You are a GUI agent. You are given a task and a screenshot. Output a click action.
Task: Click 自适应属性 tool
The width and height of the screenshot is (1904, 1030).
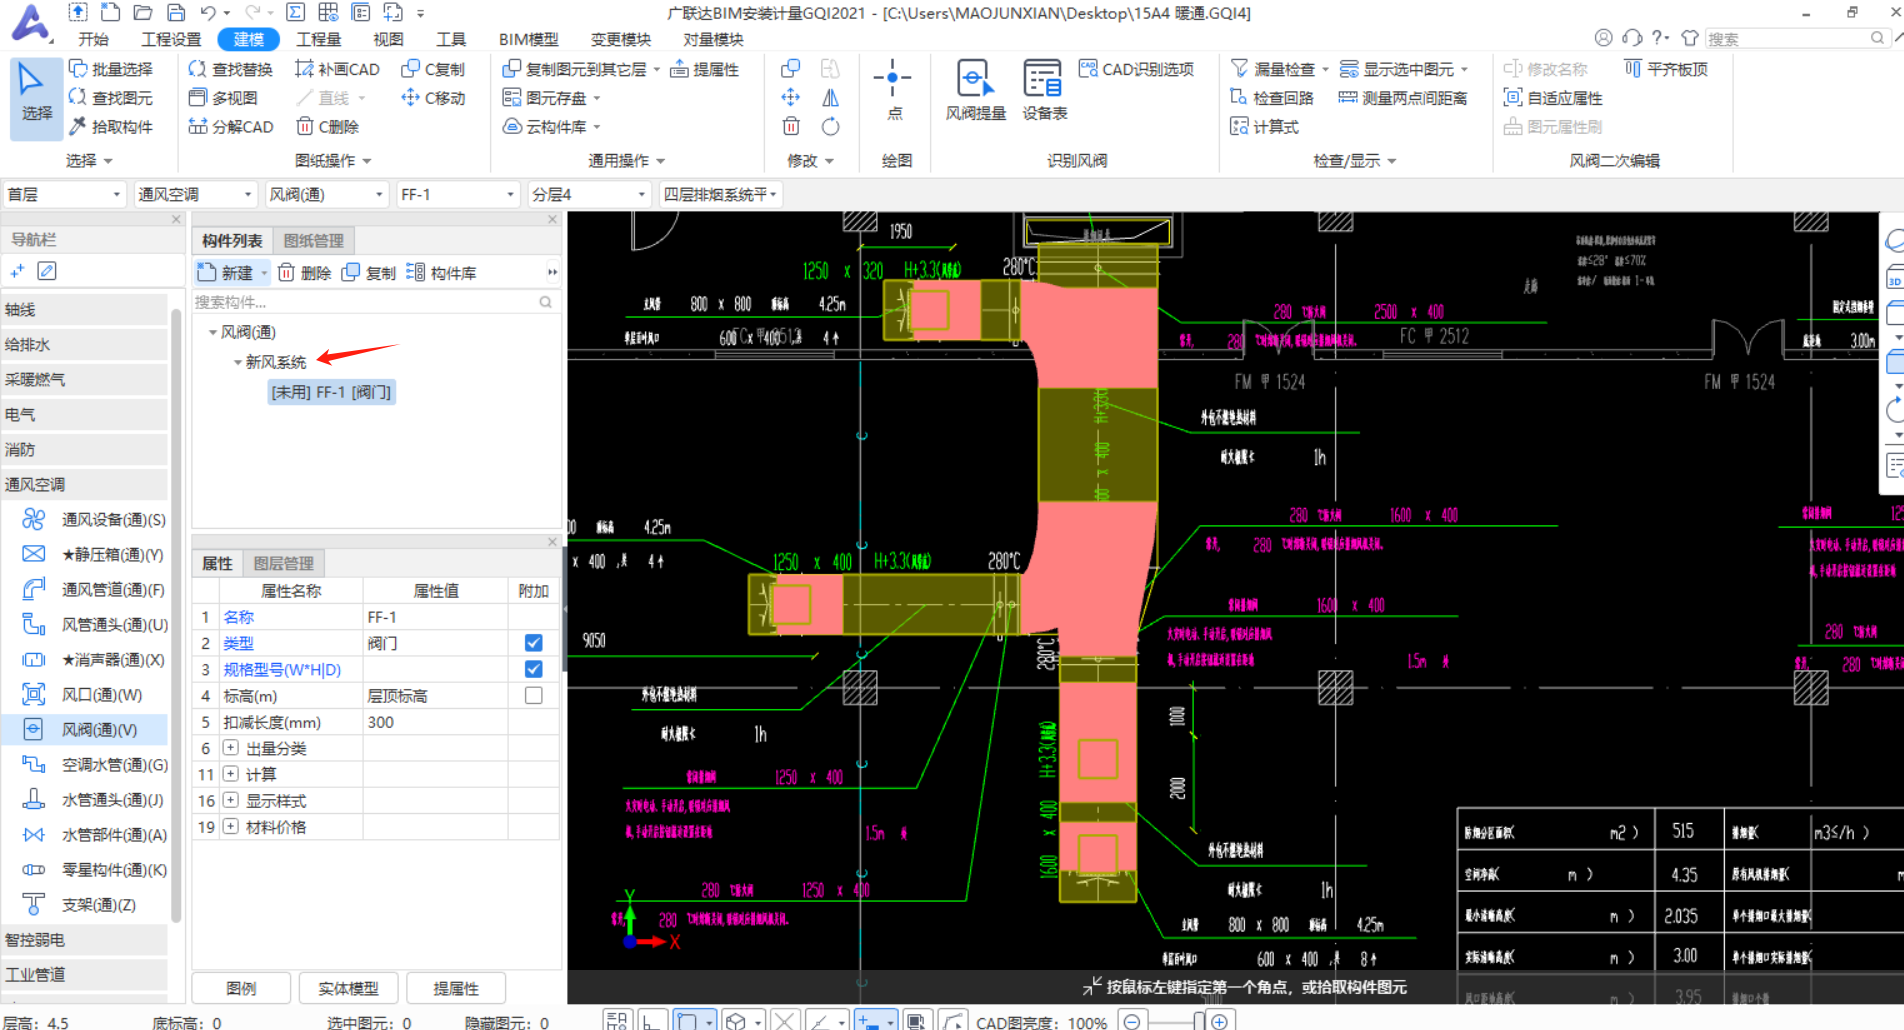[1553, 98]
